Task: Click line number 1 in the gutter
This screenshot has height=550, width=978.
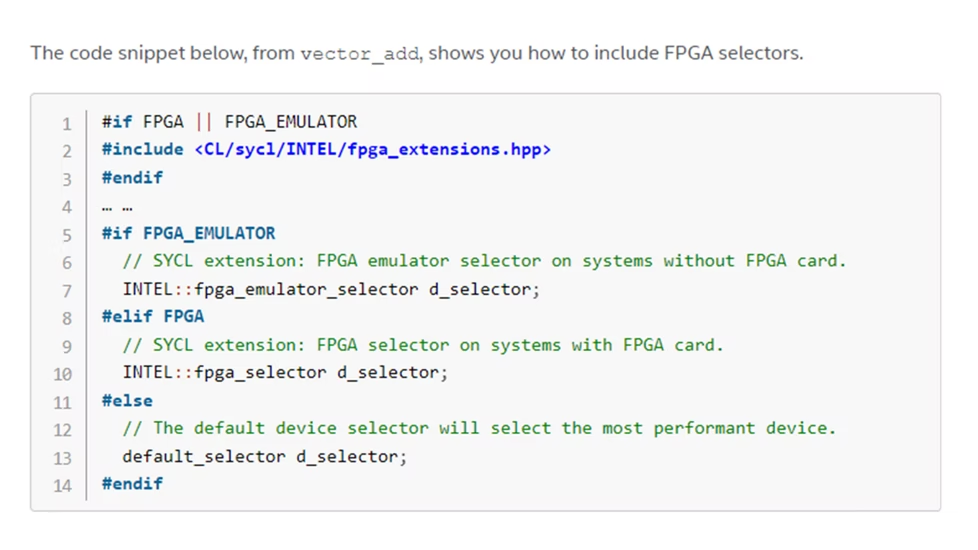Action: (67, 124)
